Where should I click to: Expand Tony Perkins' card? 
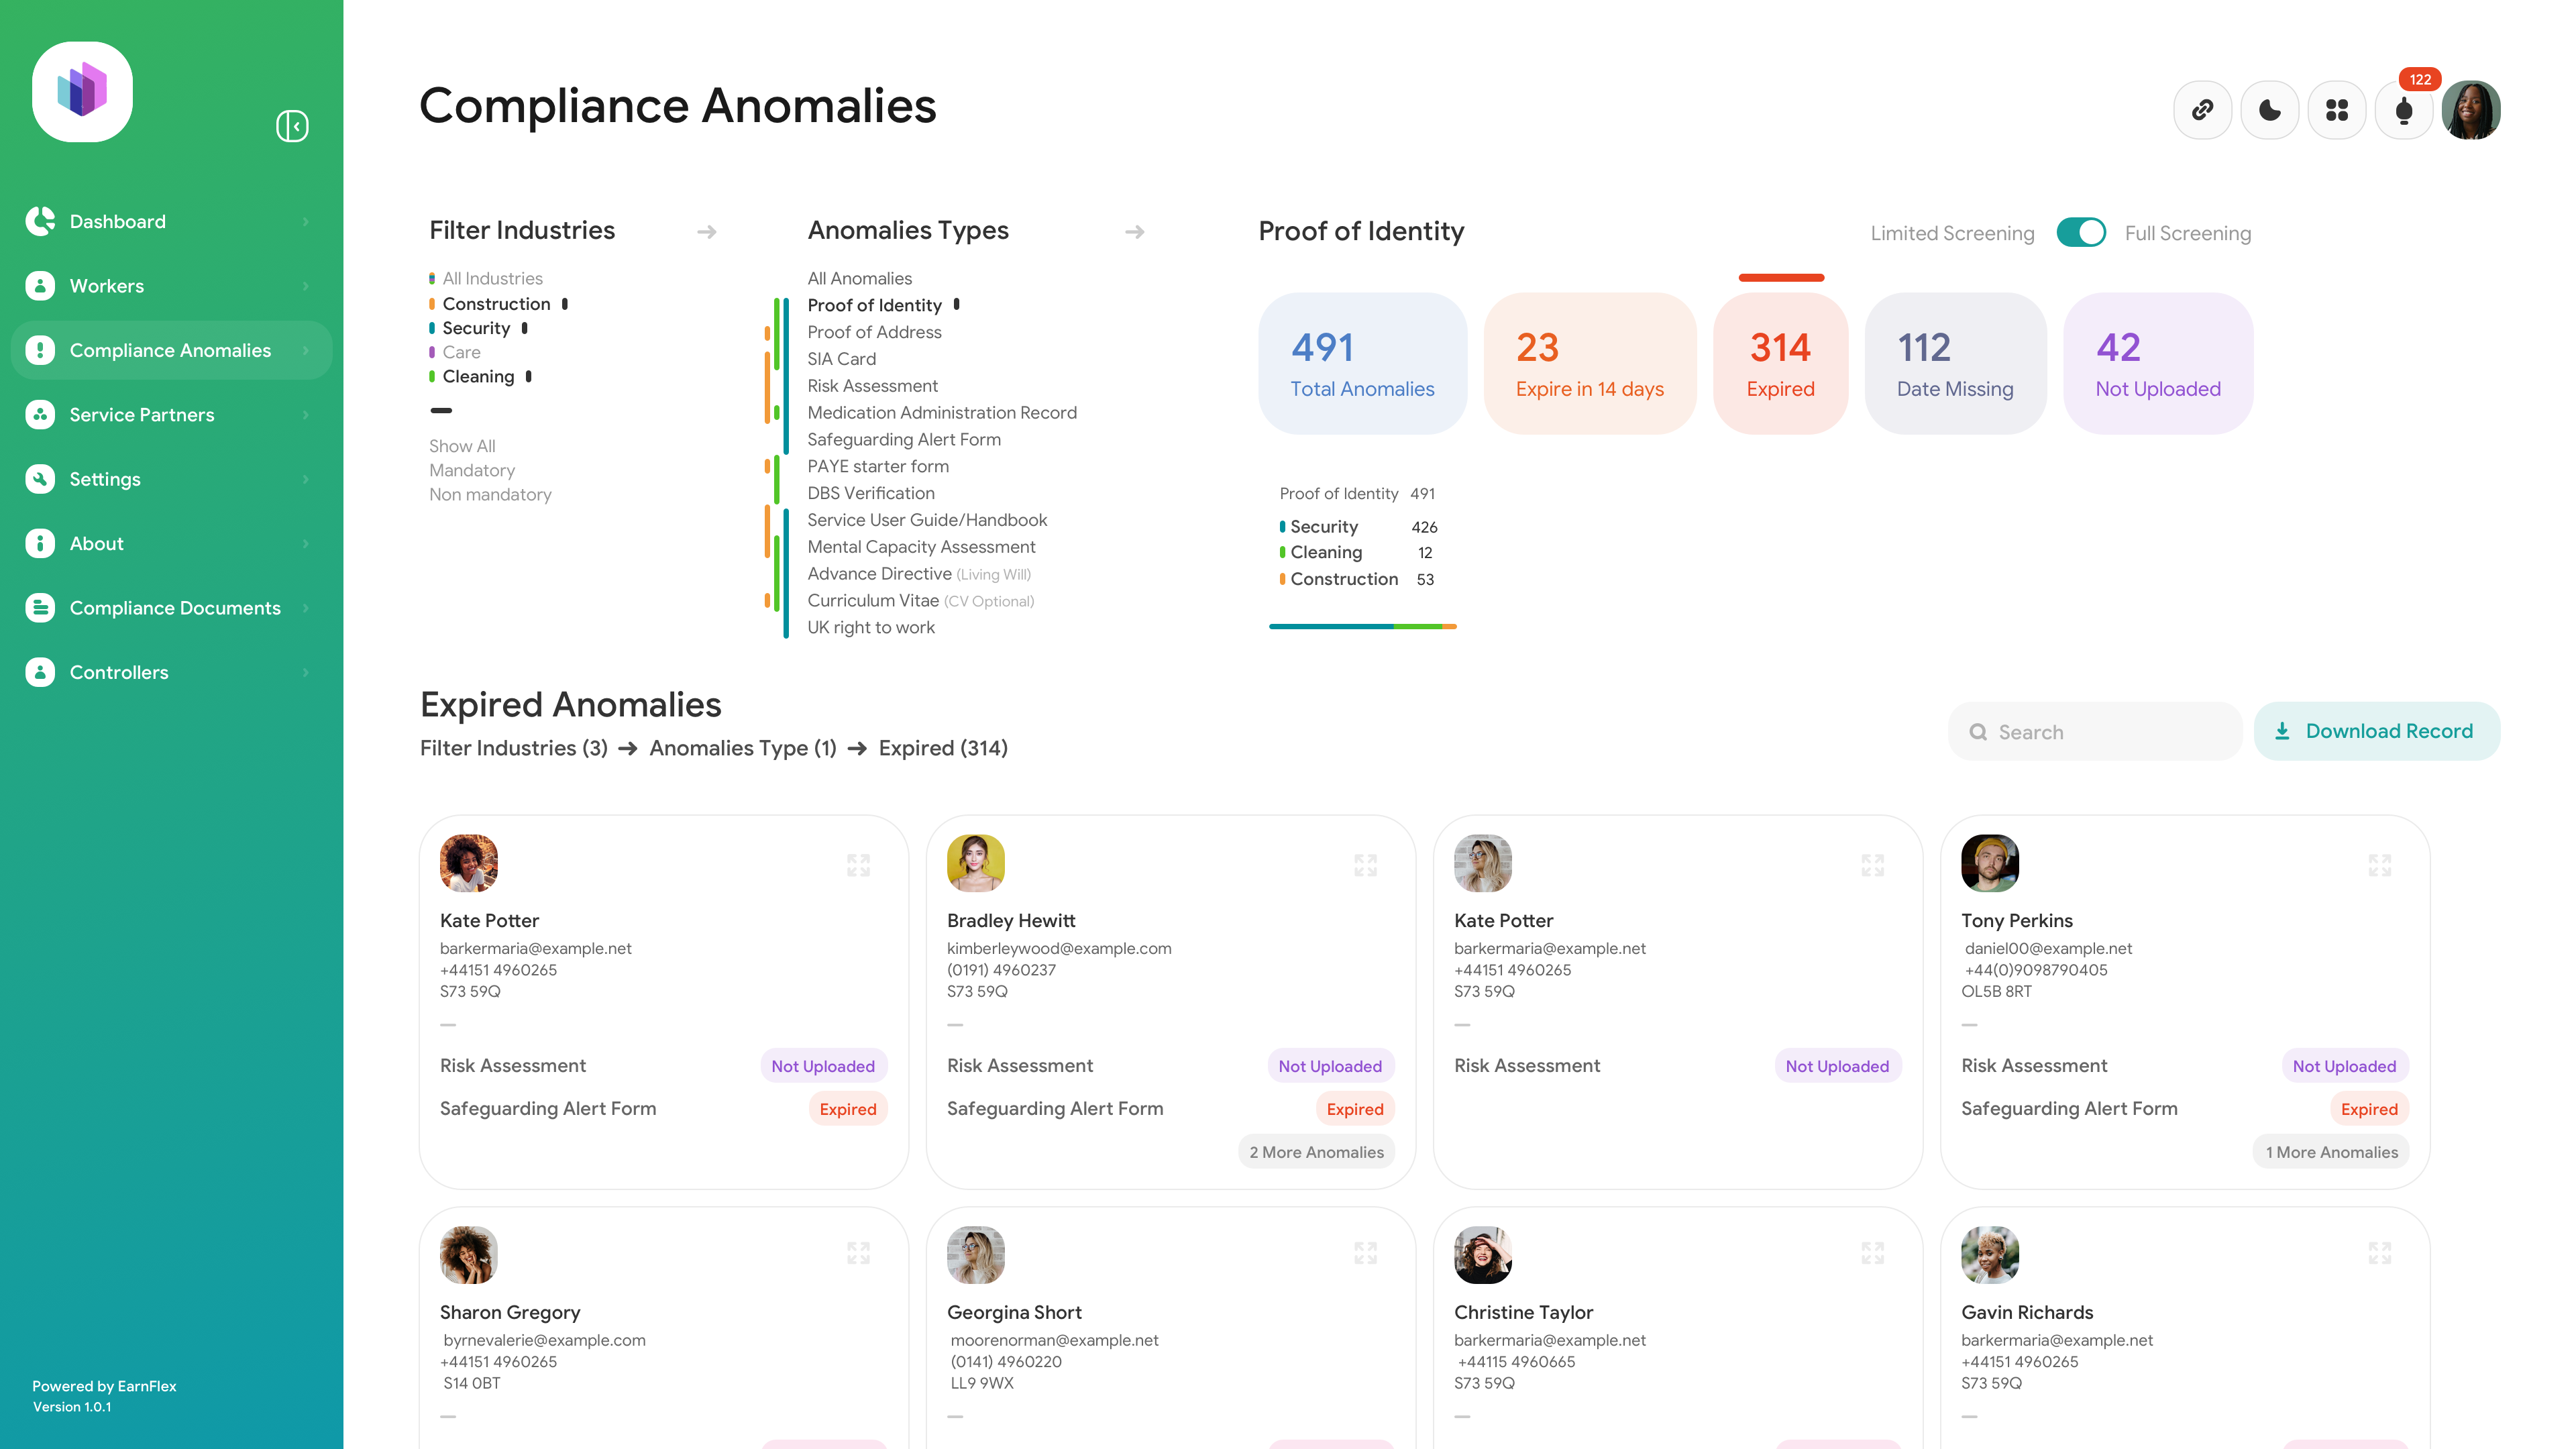coord(2380,865)
